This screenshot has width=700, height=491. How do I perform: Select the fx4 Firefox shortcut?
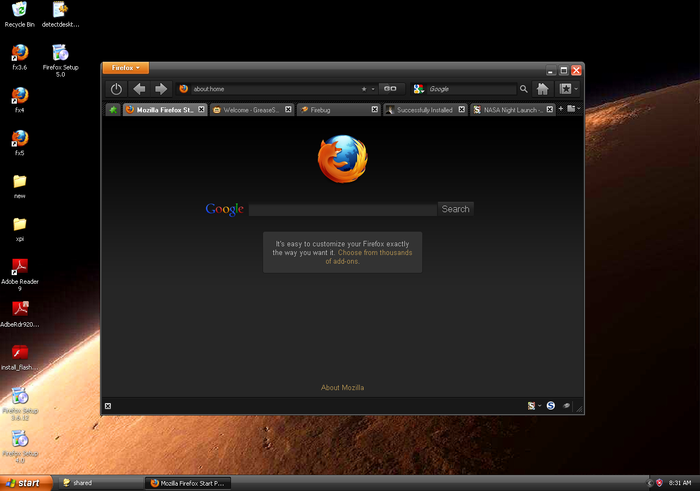pyautogui.click(x=20, y=100)
